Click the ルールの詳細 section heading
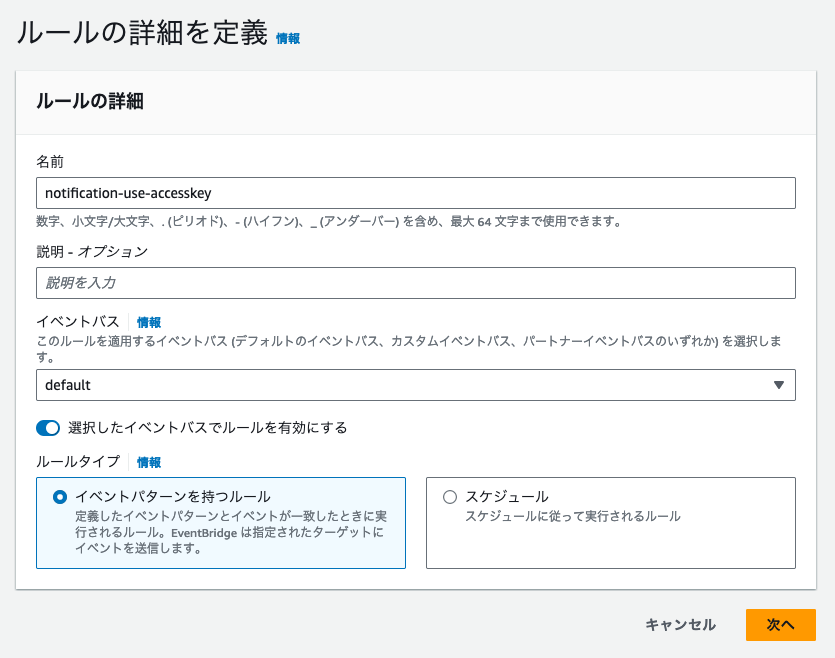The height and width of the screenshot is (658, 835). point(90,101)
